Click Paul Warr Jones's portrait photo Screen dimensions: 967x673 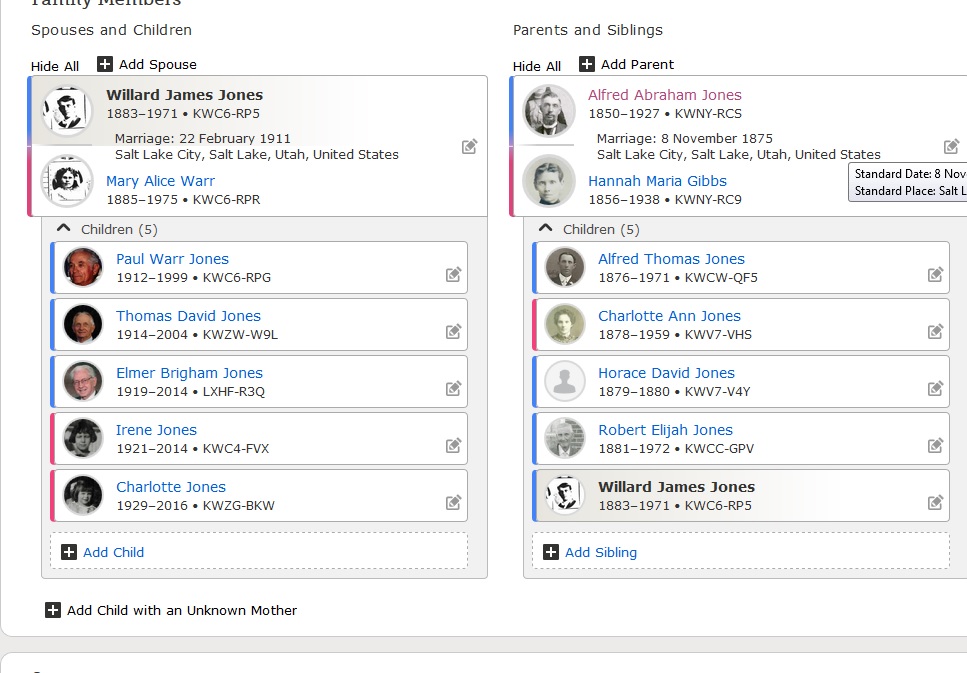pyautogui.click(x=83, y=267)
